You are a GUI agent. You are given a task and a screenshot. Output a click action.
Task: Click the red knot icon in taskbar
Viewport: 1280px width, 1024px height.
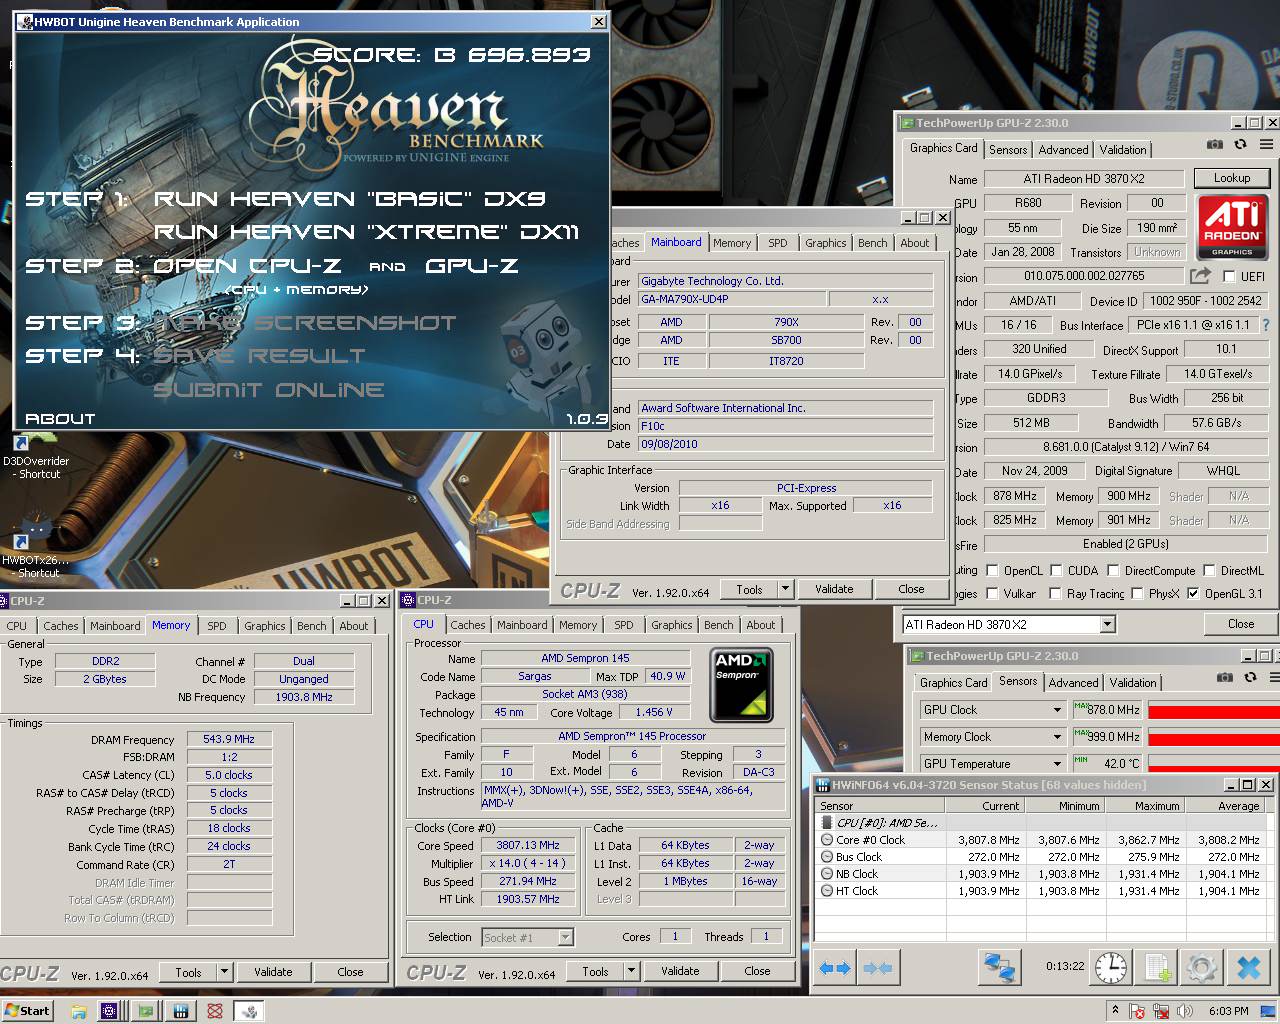215,1011
